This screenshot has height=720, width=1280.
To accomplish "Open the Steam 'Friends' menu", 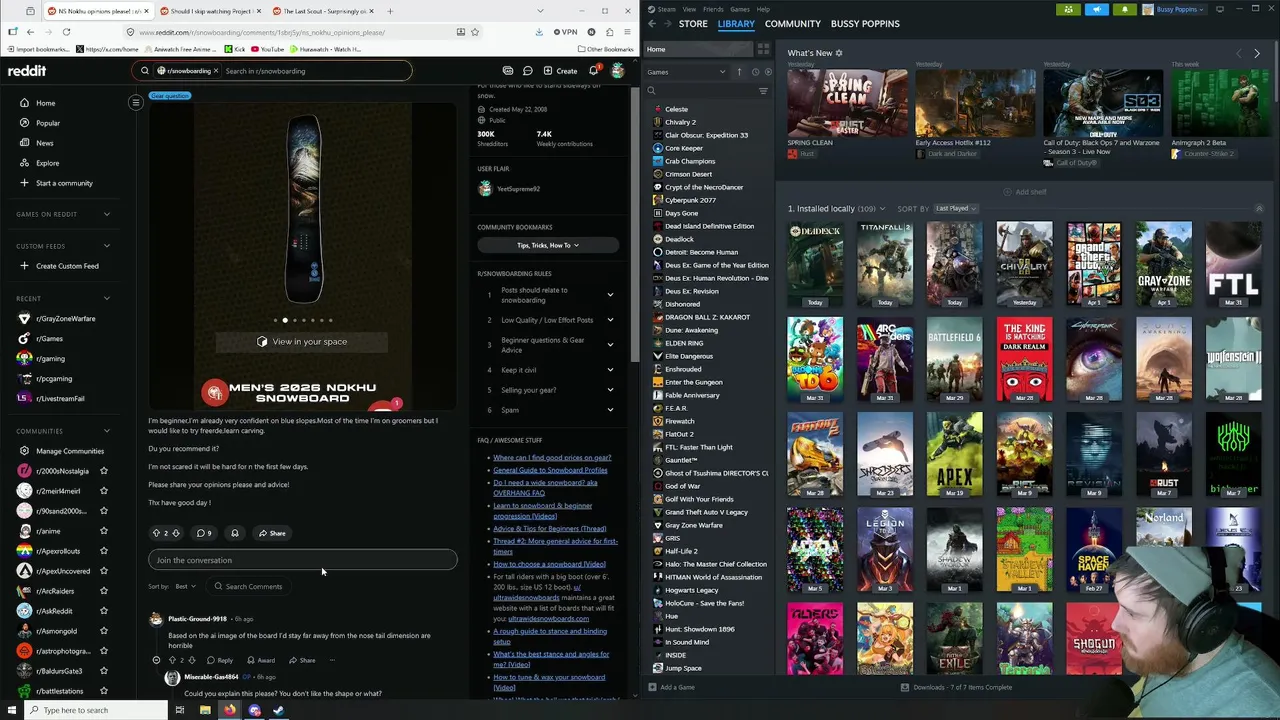I will coord(713,9).
